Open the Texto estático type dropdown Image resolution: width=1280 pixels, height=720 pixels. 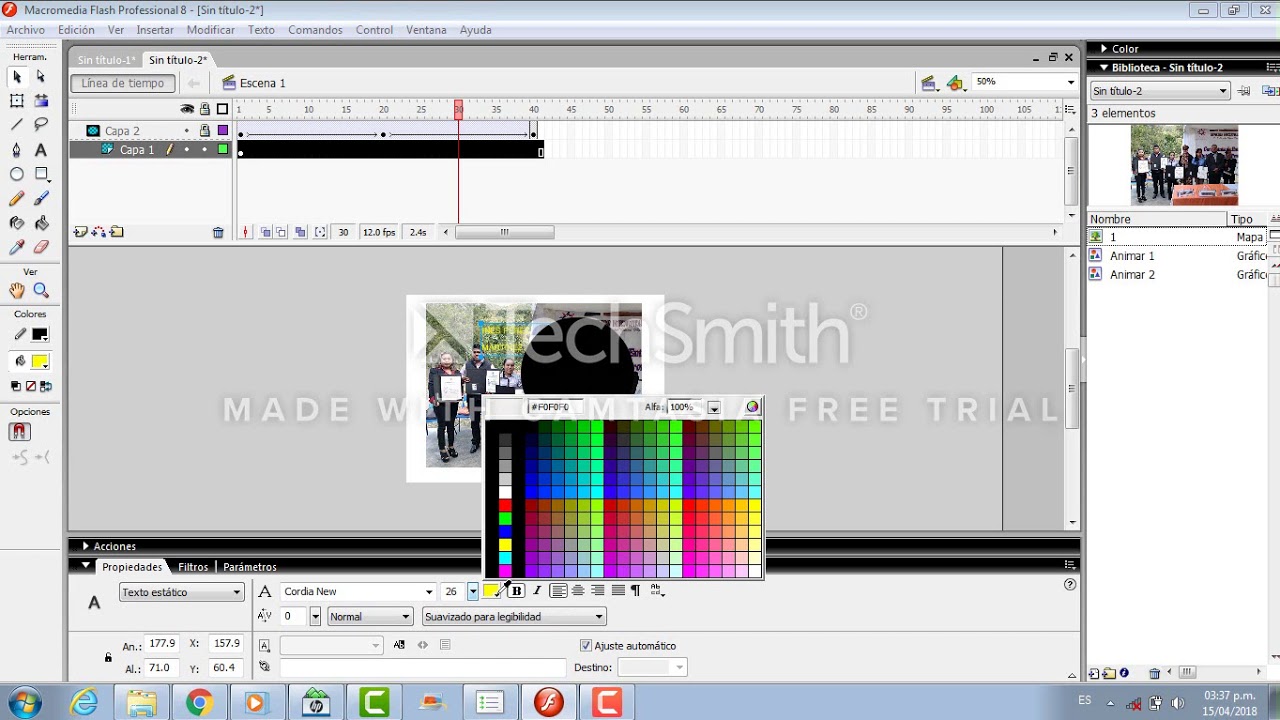[181, 592]
